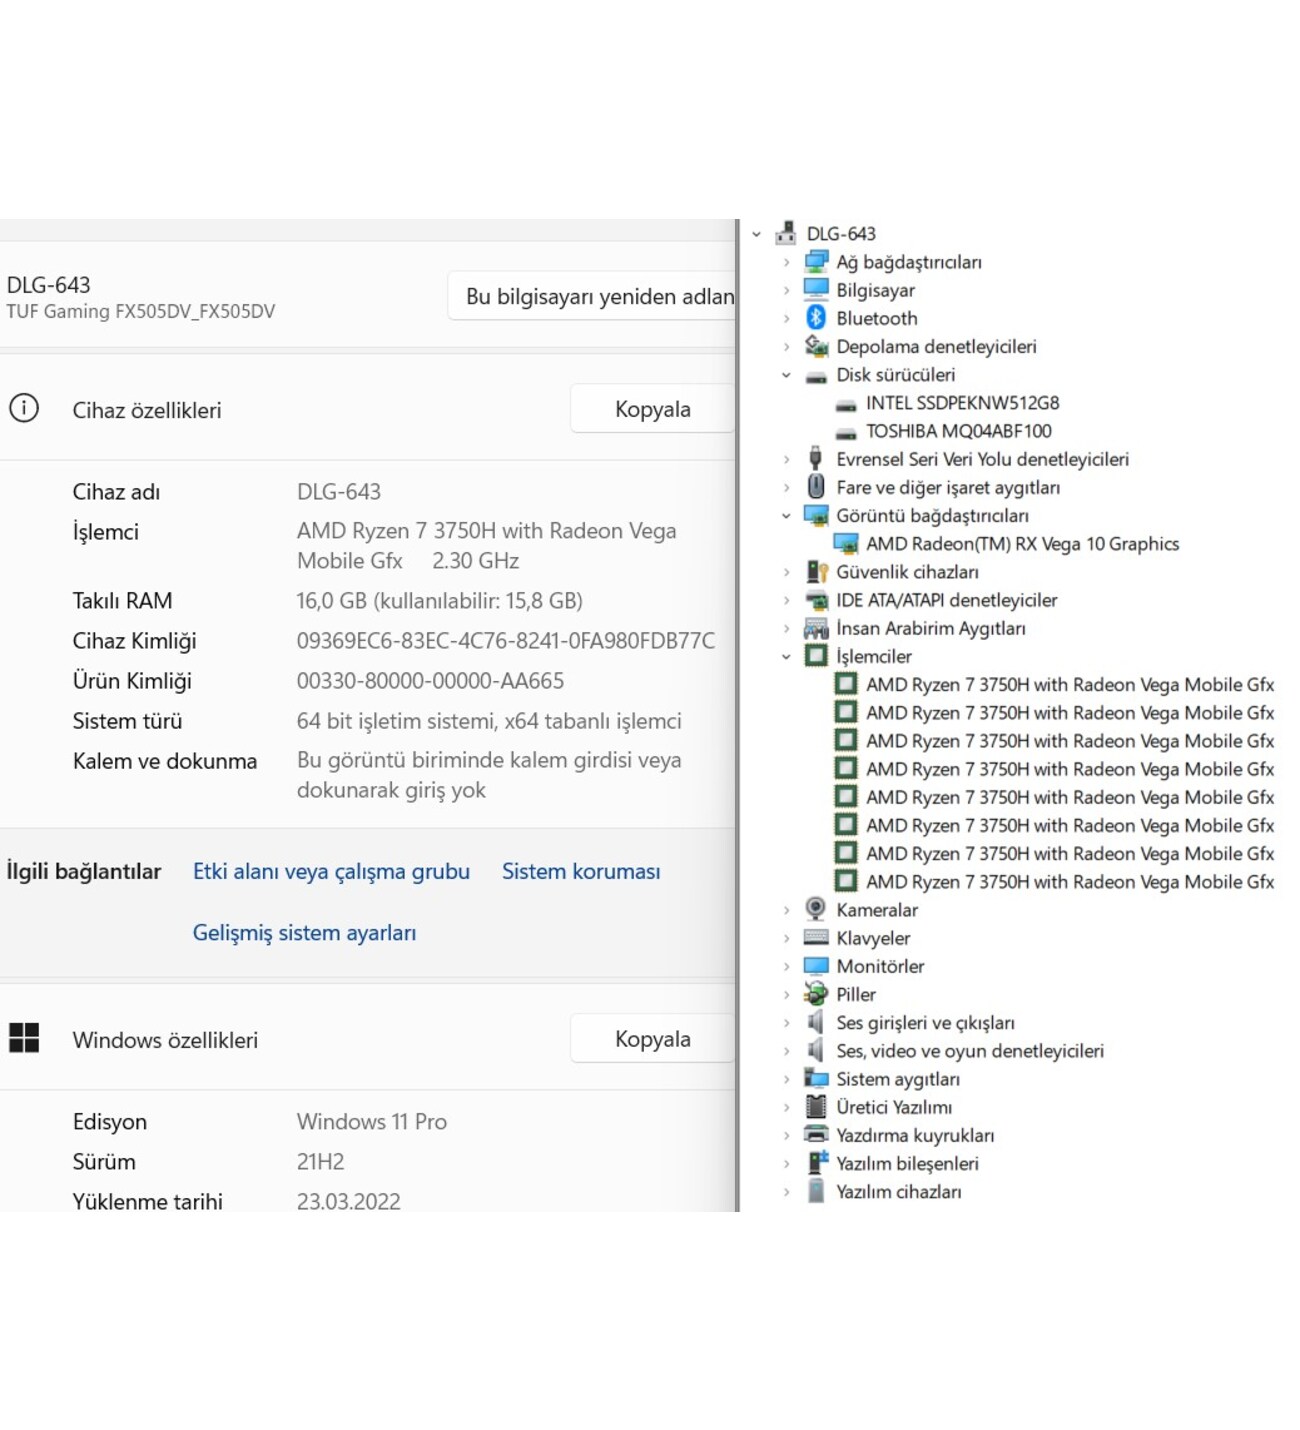Click the Klavyeler keyboard icon
Screen dimensions: 1300x1430
click(x=816, y=938)
